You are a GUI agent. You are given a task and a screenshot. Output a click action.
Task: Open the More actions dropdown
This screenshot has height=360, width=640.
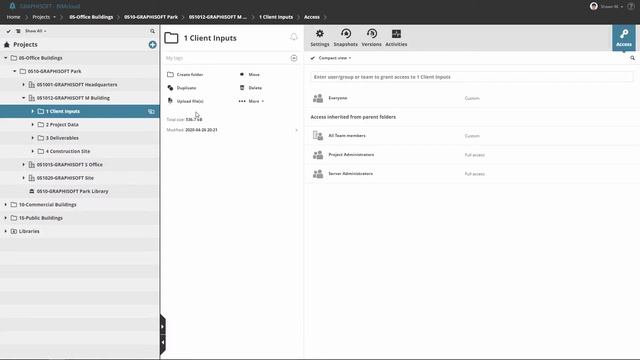pyautogui.click(x=251, y=101)
